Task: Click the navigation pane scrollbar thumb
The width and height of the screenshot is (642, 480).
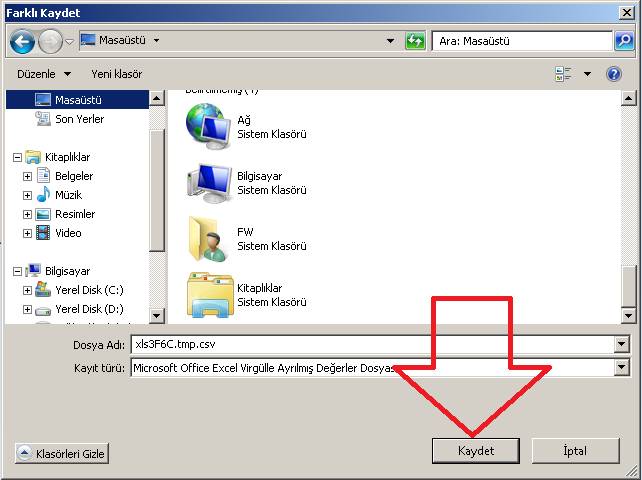Action: point(157,190)
